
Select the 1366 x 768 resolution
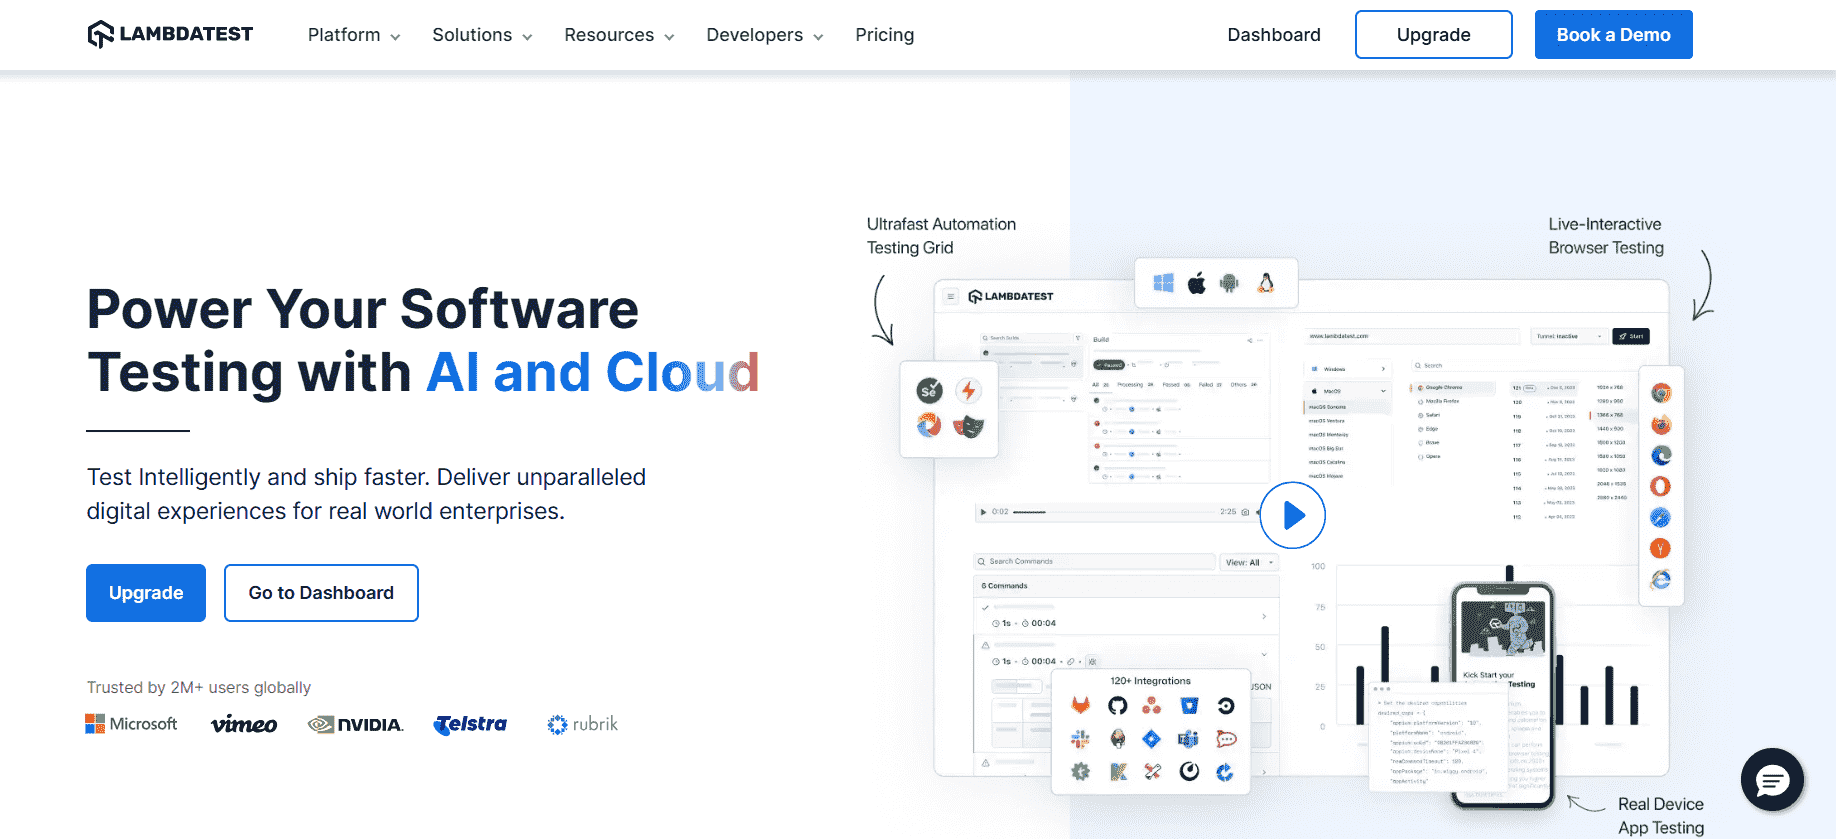coord(1610,415)
